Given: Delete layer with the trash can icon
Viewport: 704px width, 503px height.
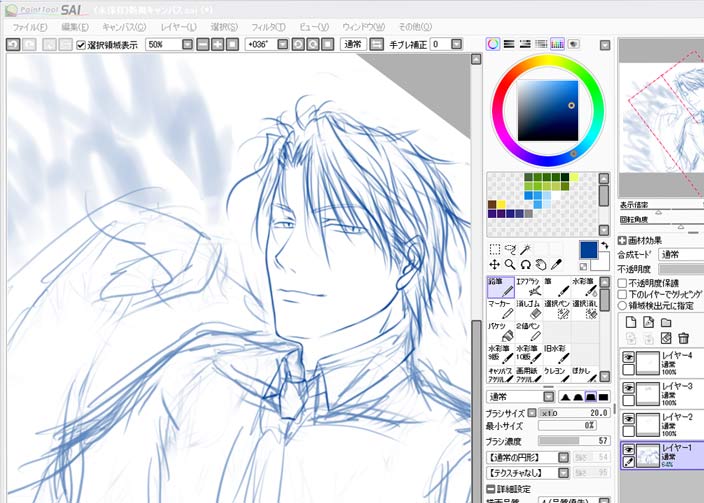Looking at the screenshot, I should coord(683,338).
